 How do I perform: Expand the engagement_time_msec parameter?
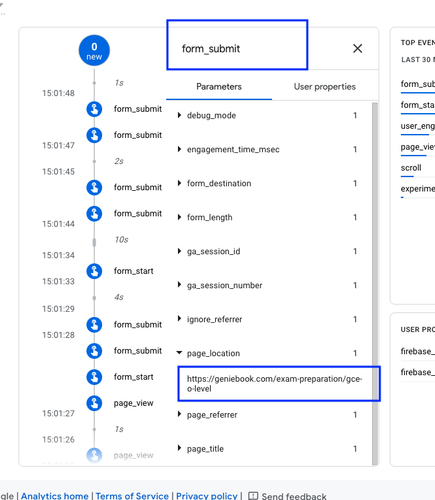point(179,149)
